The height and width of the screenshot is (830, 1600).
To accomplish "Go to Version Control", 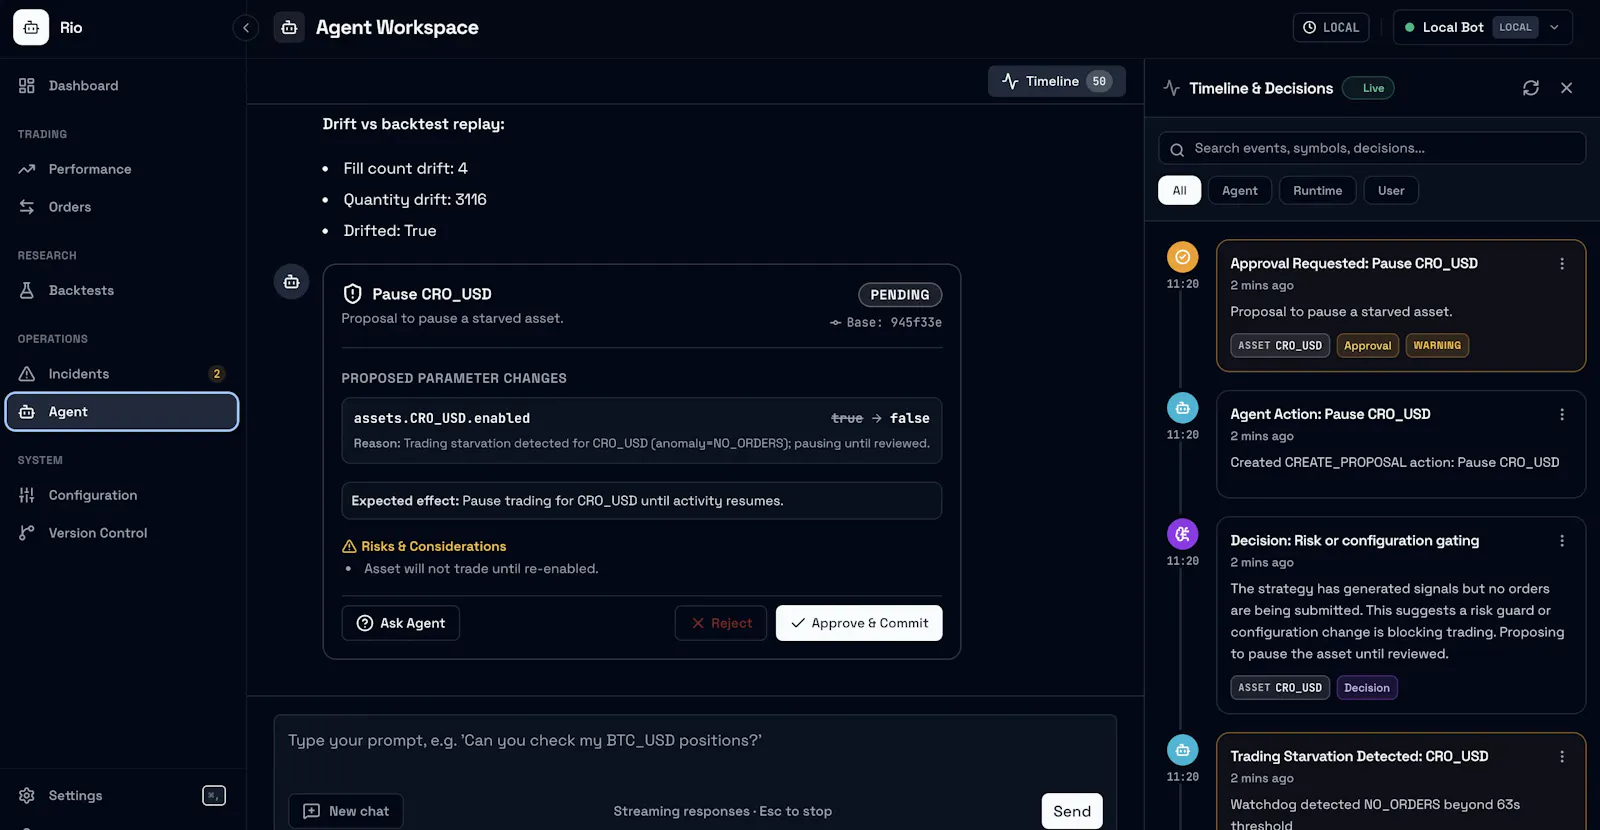I will pyautogui.click(x=122, y=533).
